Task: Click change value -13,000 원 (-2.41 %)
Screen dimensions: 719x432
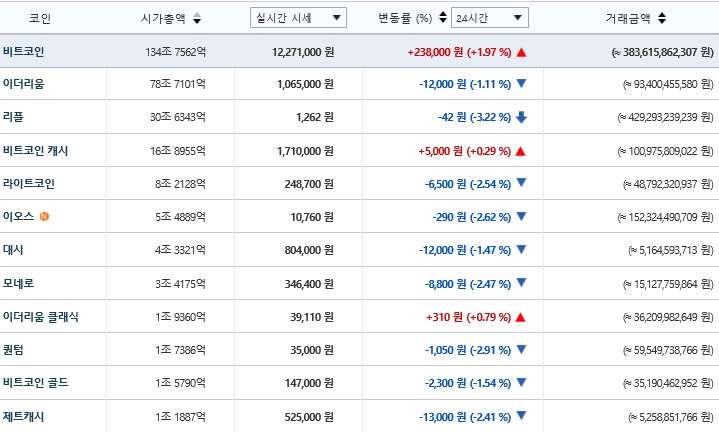Action: (465, 417)
